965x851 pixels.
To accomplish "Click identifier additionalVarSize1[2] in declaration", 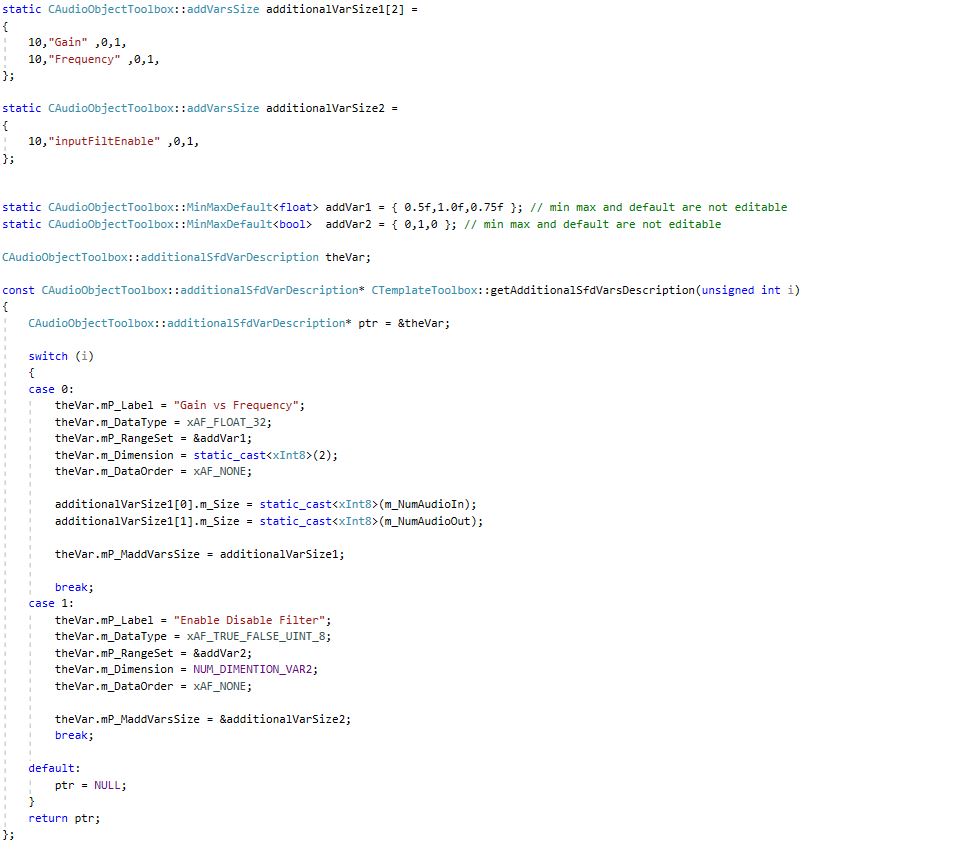I will [x=335, y=10].
